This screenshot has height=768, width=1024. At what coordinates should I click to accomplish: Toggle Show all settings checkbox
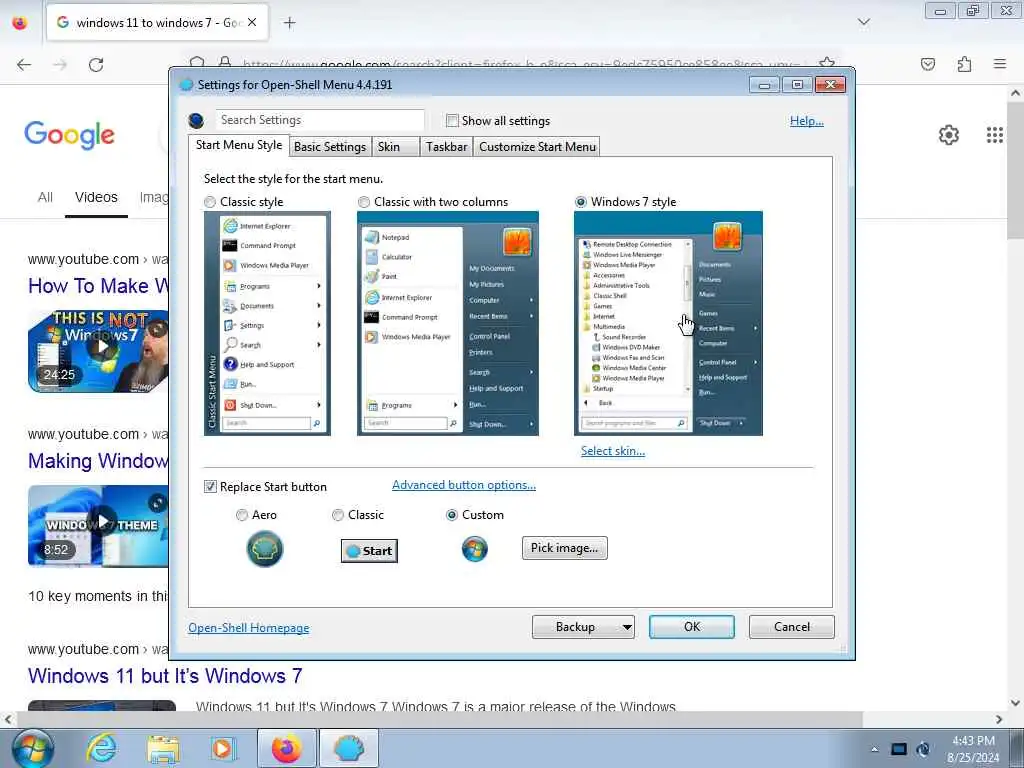tap(452, 121)
